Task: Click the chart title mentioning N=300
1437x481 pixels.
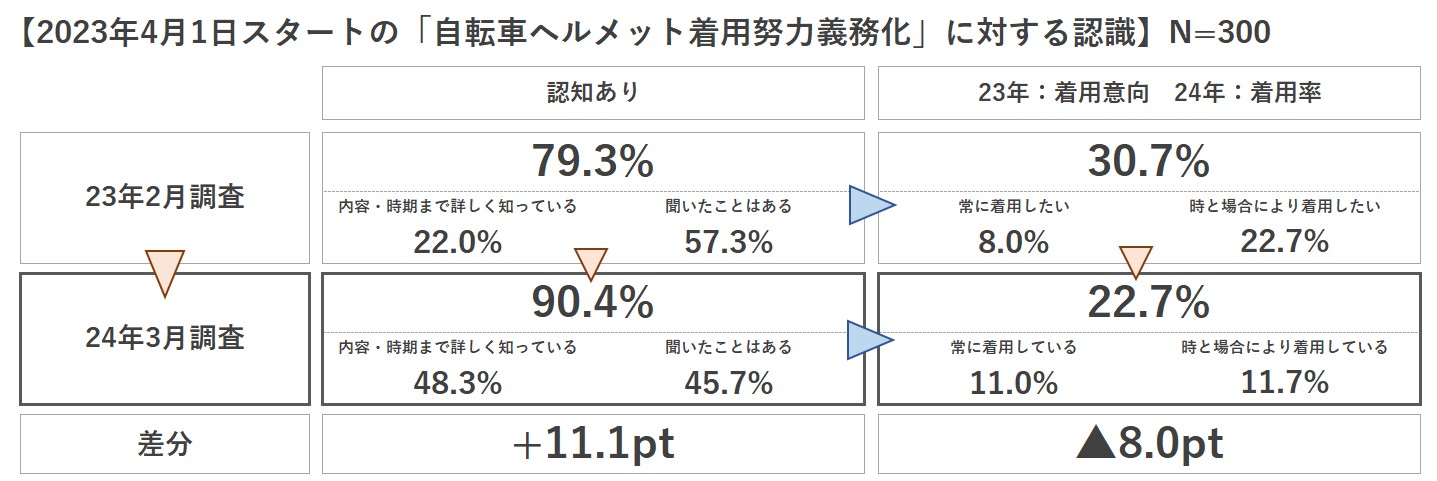Action: point(644,34)
